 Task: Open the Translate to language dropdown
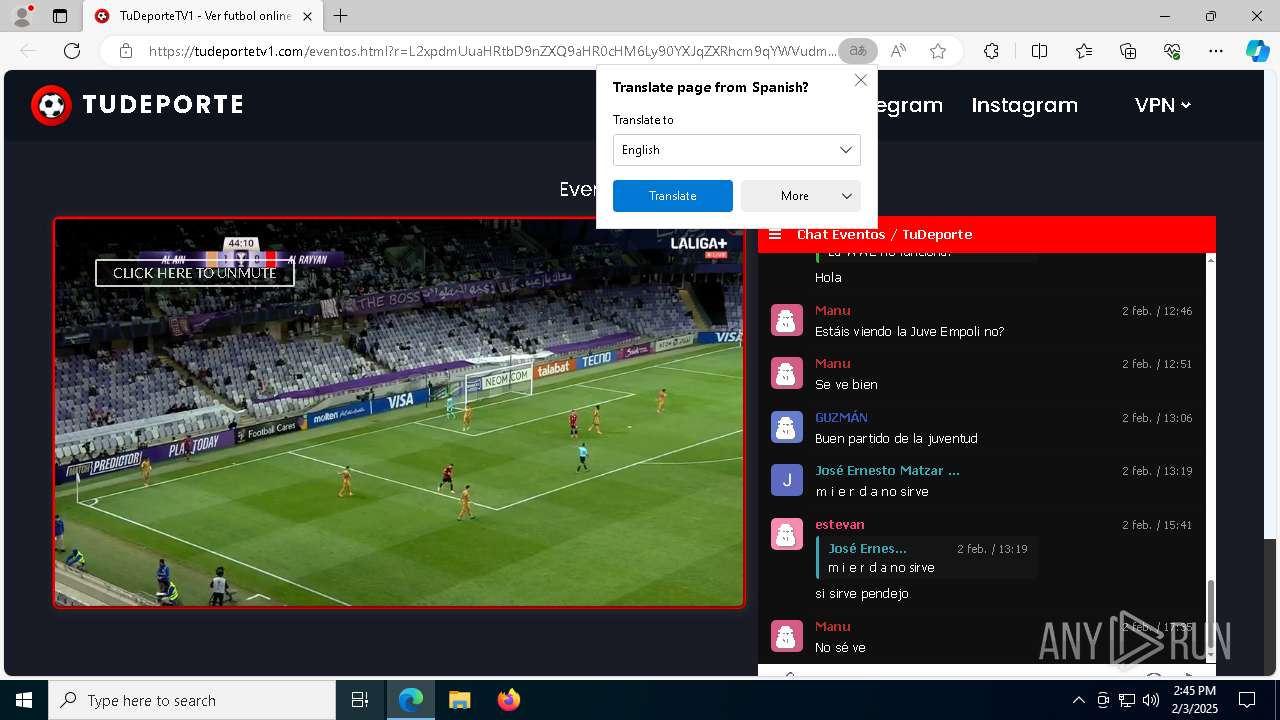[737, 150]
